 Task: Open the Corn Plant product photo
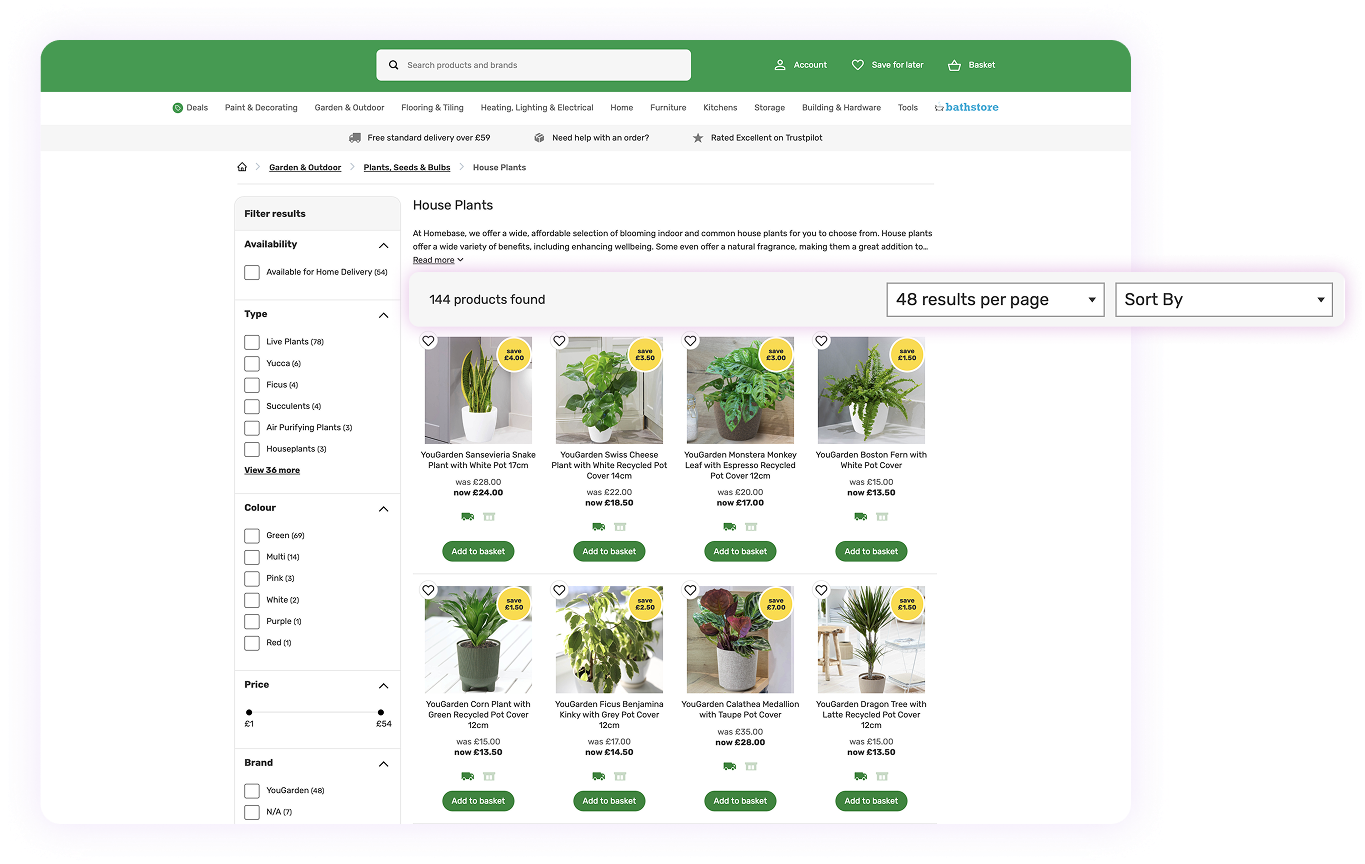click(478, 640)
